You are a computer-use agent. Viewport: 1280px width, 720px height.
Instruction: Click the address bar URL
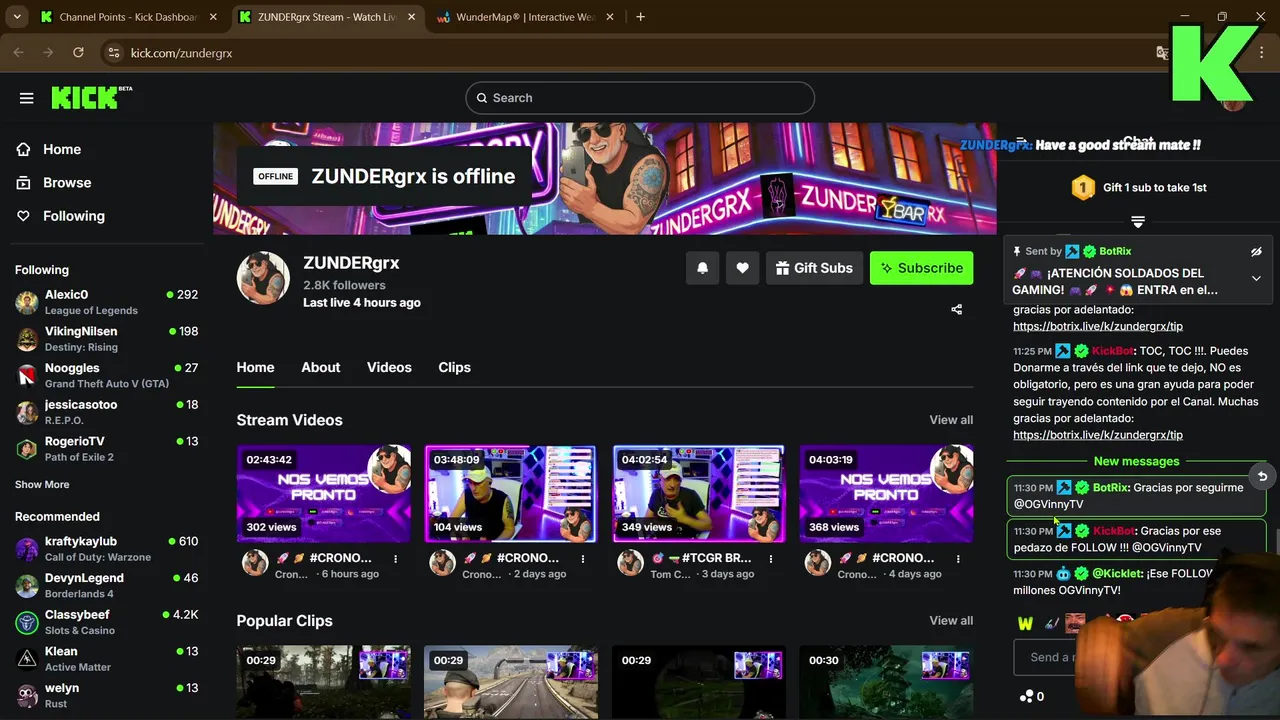[x=181, y=53]
